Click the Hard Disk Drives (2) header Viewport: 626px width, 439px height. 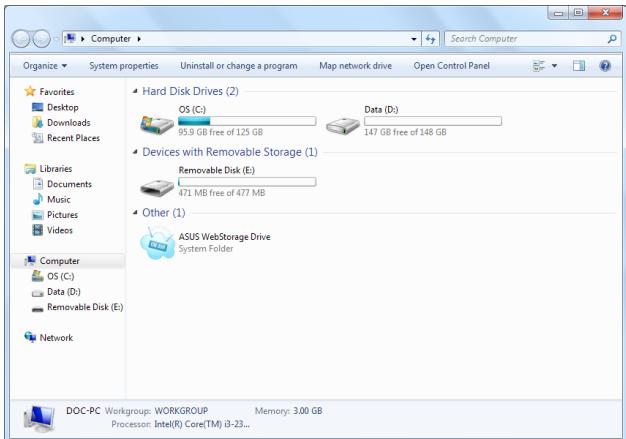tap(190, 91)
